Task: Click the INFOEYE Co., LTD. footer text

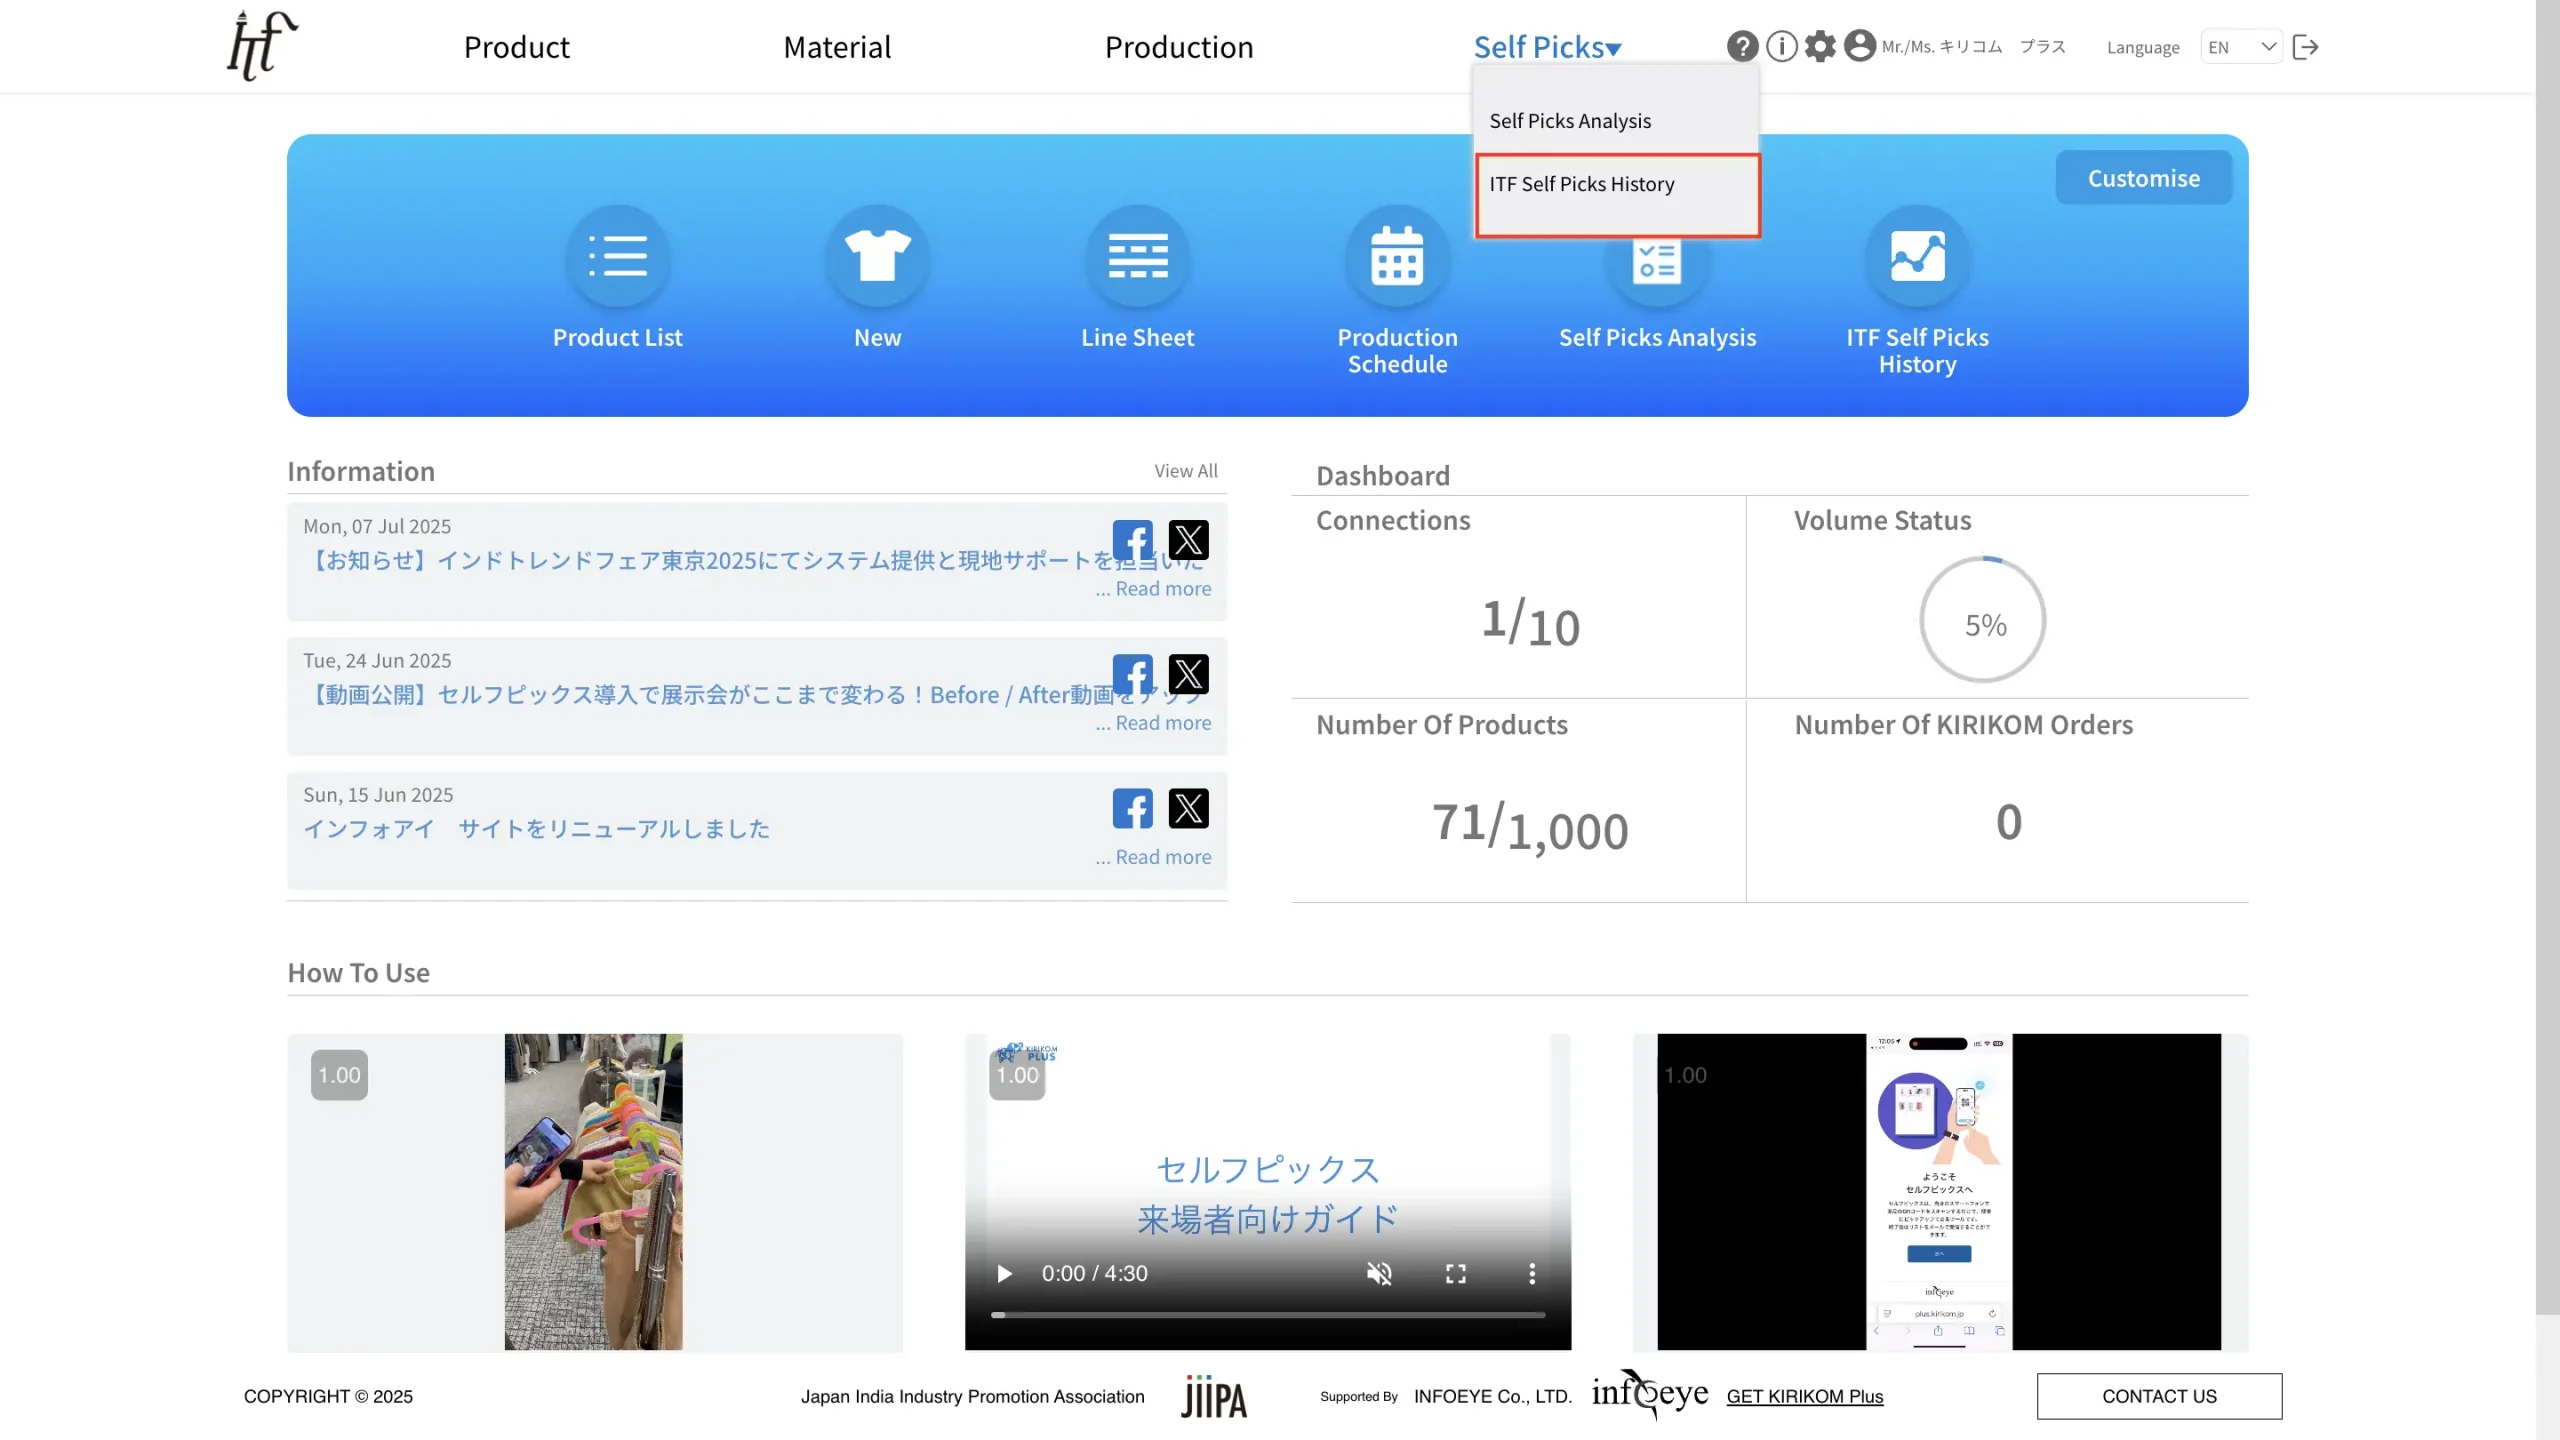Action: click(x=1492, y=1396)
